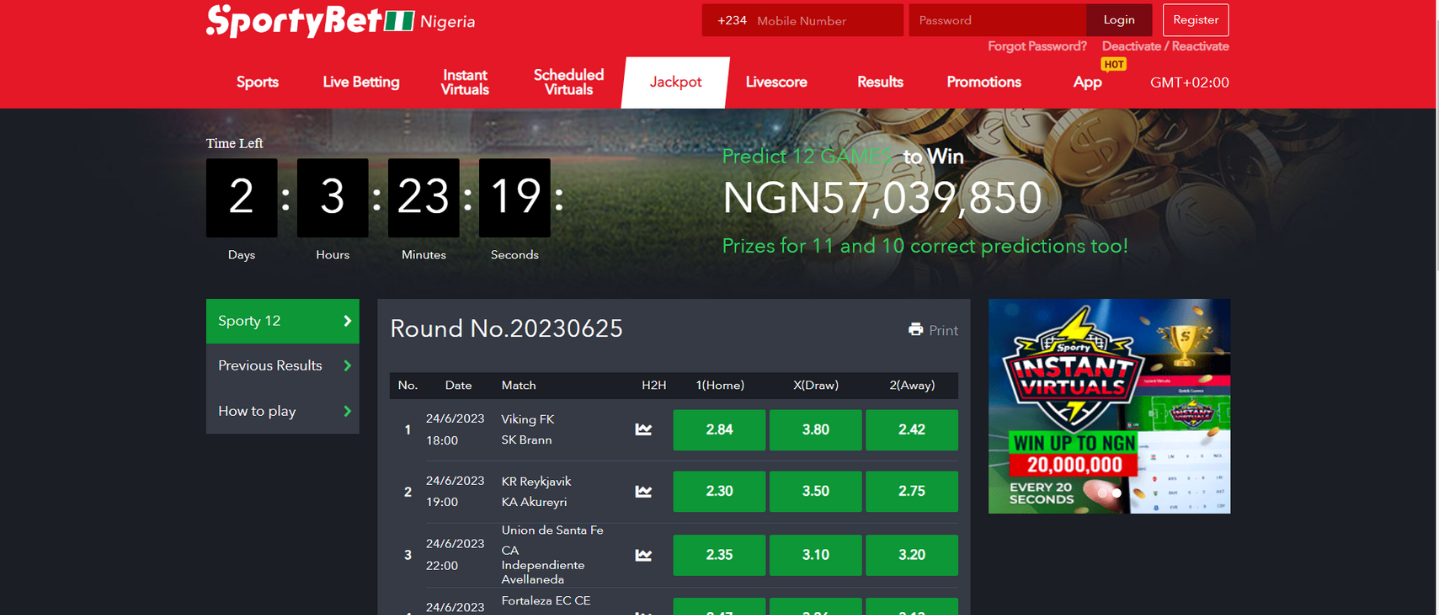Viewport: 1439px width, 615px height.
Task: Open Scheduled Virtuals section
Action: [x=569, y=82]
